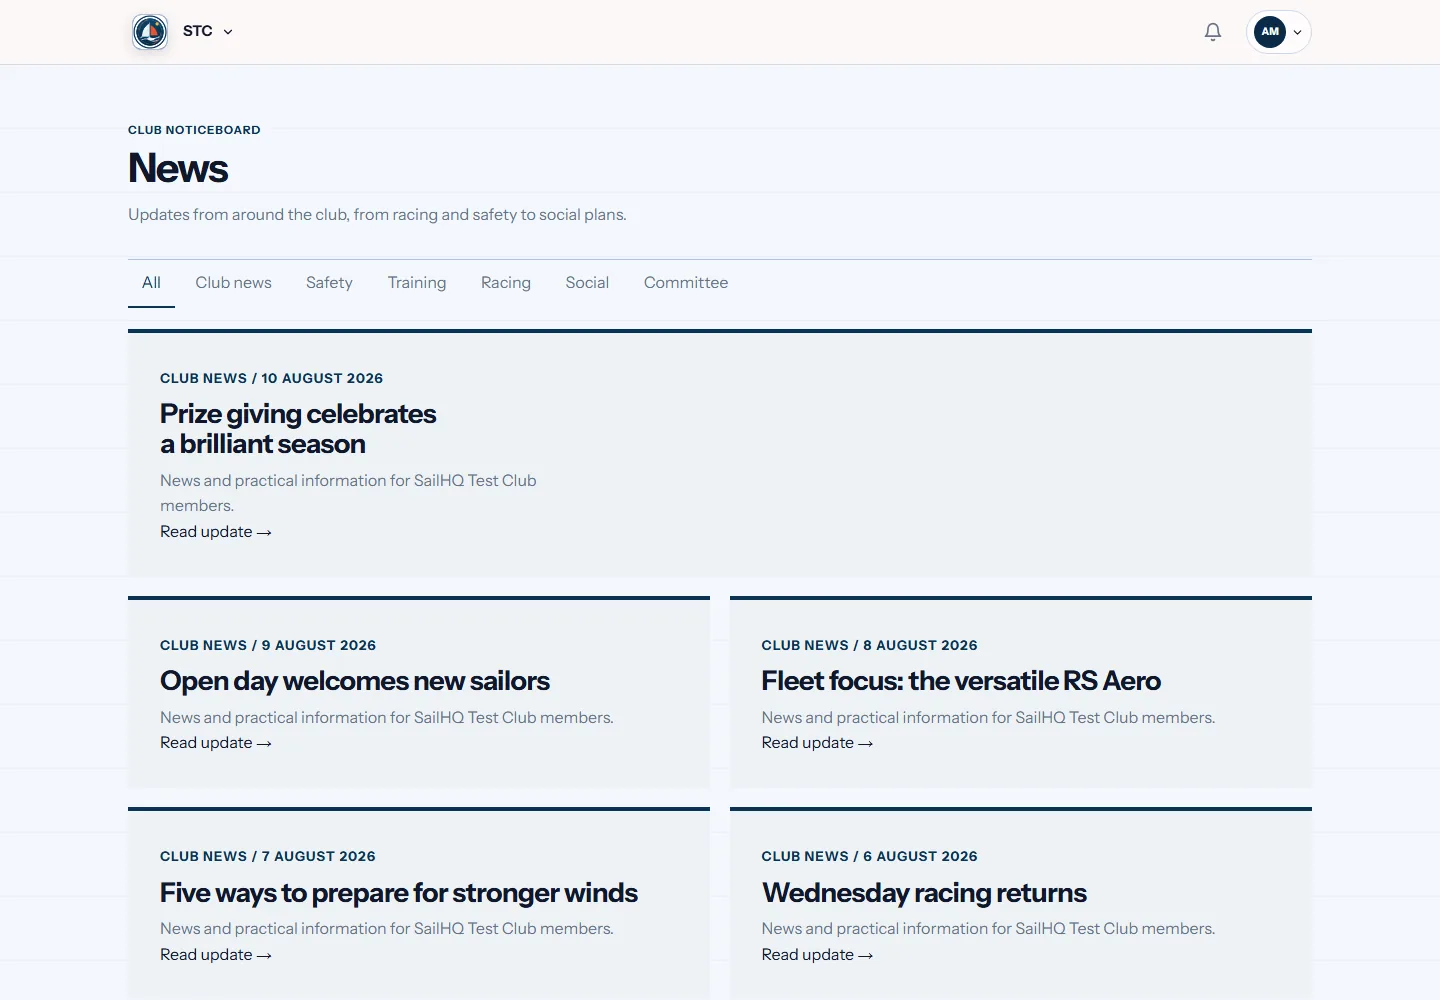Open 'Prize giving celebrates a brilliant season' headline
Image resolution: width=1440 pixels, height=1000 pixels.
click(x=298, y=429)
